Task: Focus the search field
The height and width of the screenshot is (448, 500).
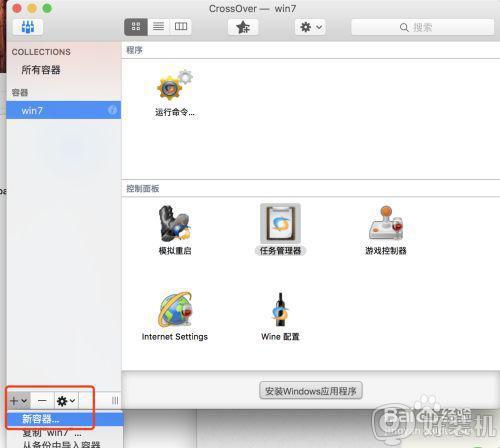Action: [x=423, y=27]
